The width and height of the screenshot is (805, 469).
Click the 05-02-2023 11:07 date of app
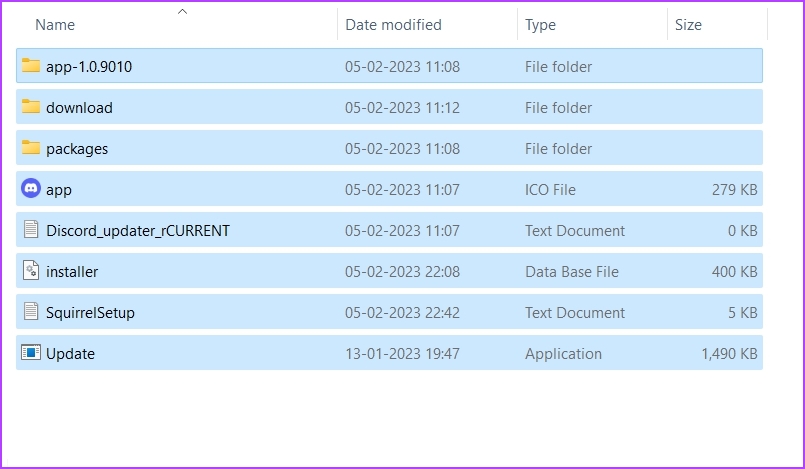(x=402, y=190)
